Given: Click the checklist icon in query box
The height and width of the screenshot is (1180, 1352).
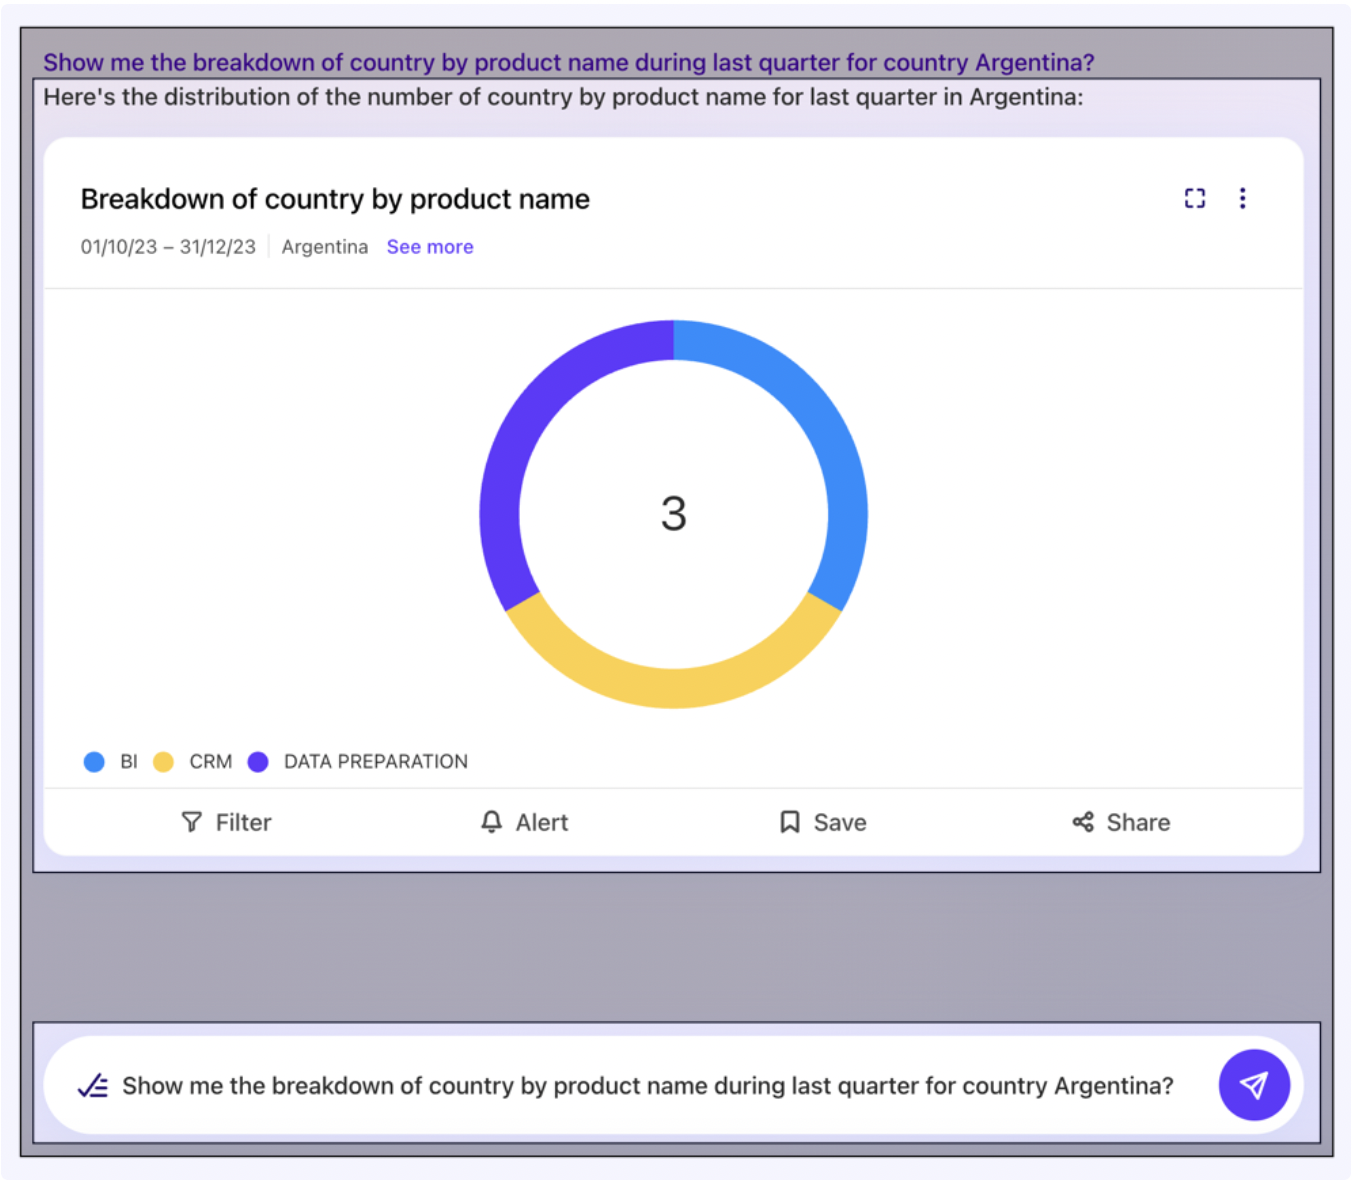Looking at the screenshot, I should tap(93, 1086).
